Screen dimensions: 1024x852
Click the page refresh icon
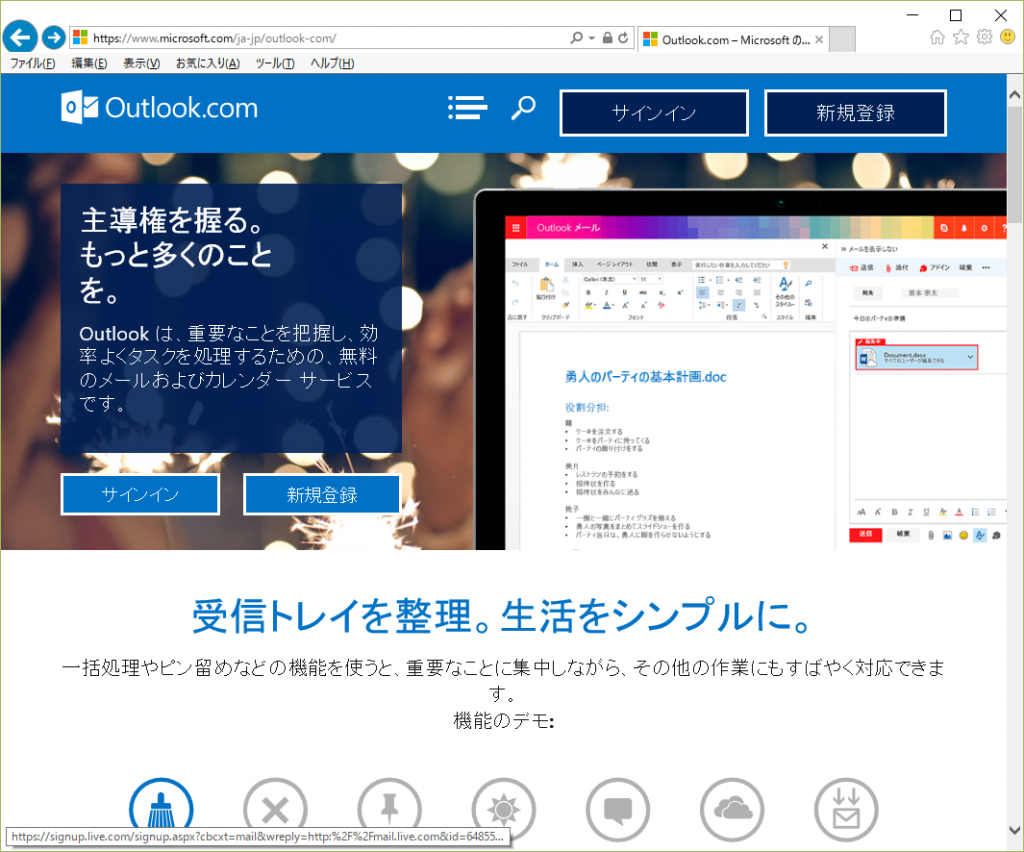[x=623, y=38]
